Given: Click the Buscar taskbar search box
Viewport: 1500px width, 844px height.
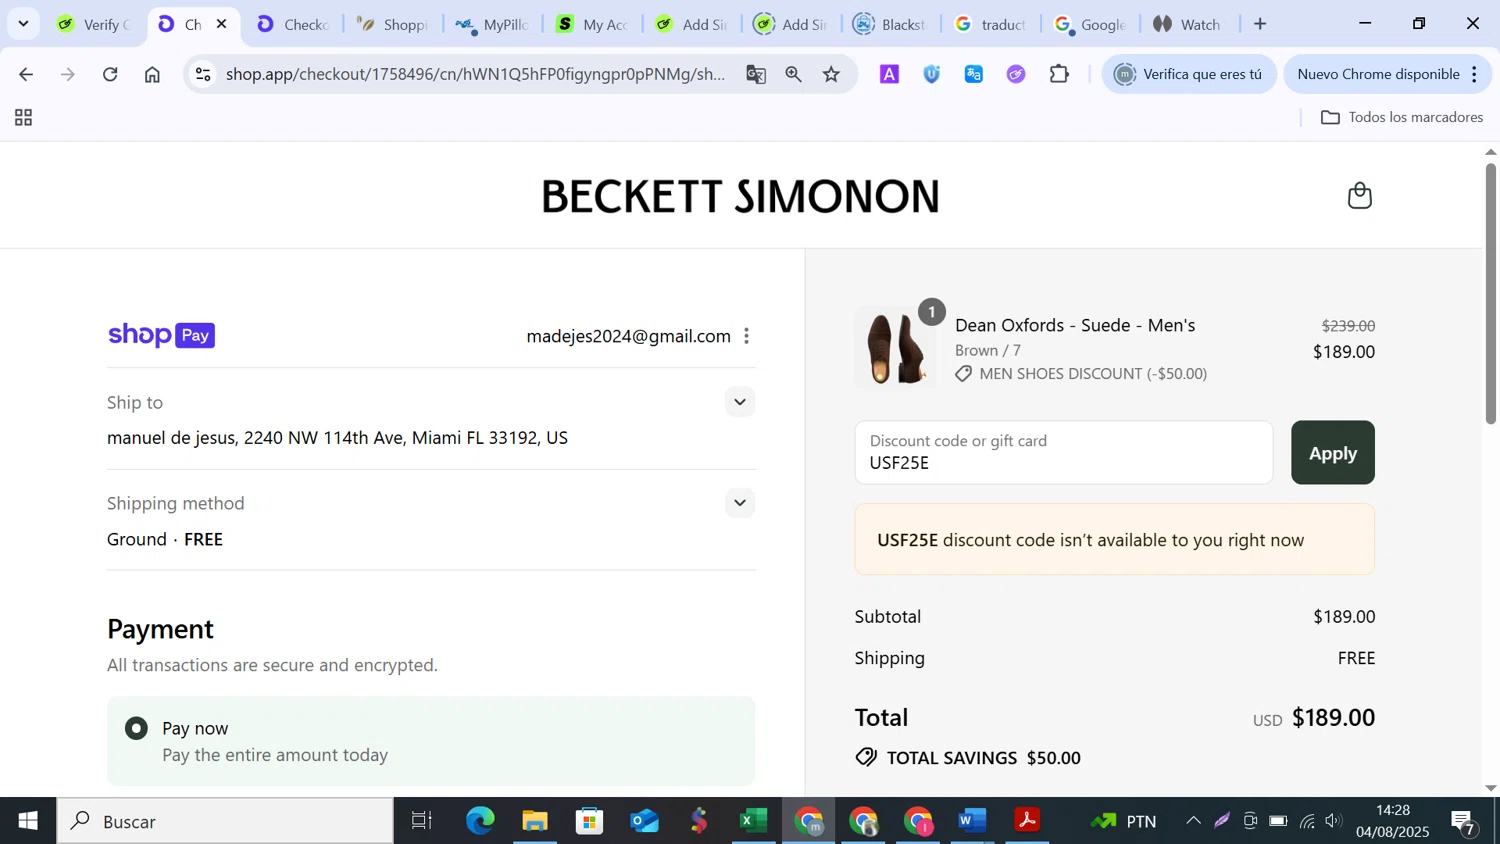Looking at the screenshot, I should pos(225,821).
